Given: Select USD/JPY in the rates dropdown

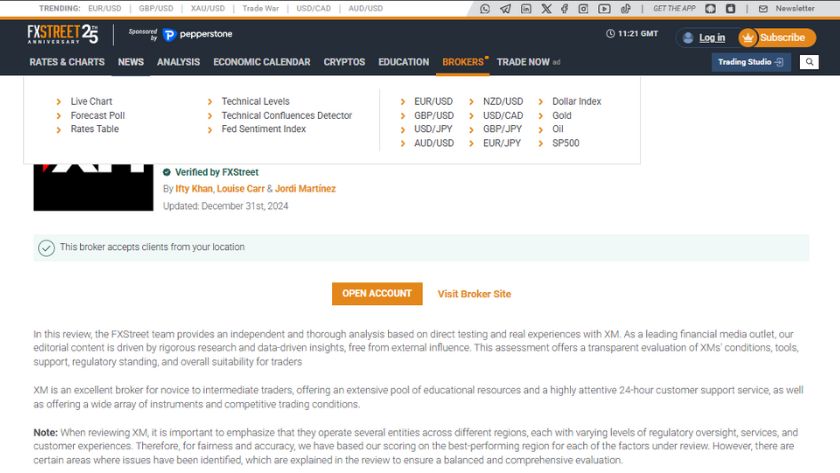Looking at the screenshot, I should [433, 129].
